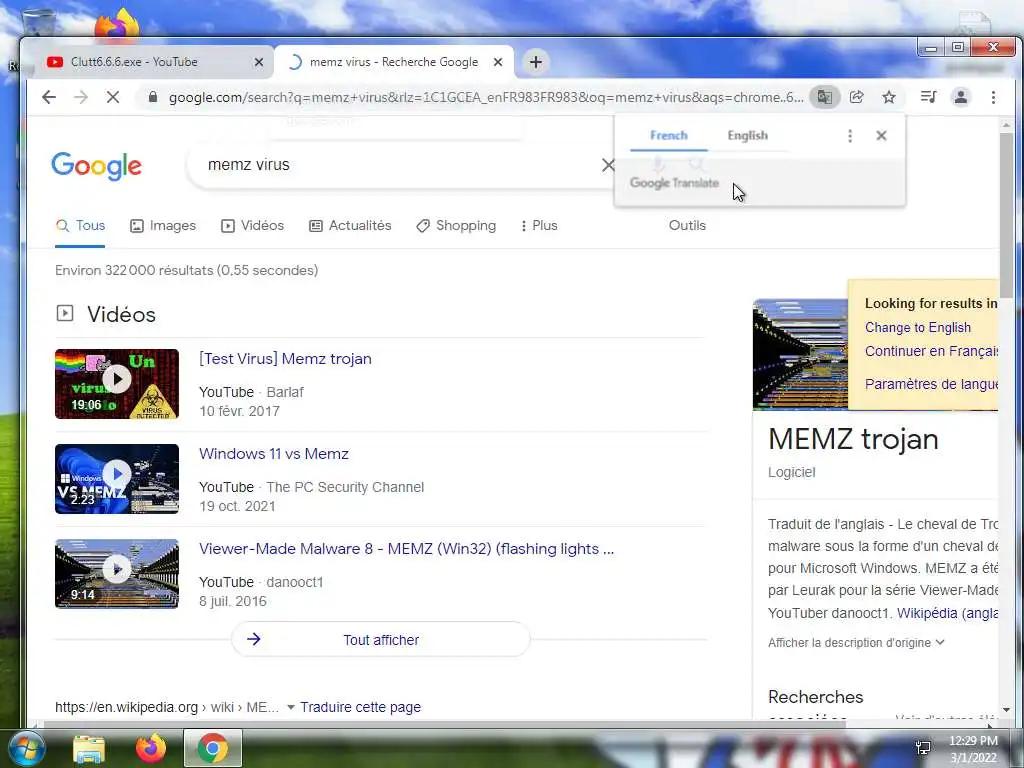Open the Shopping search tab
The image size is (1024, 768).
pos(456,225)
